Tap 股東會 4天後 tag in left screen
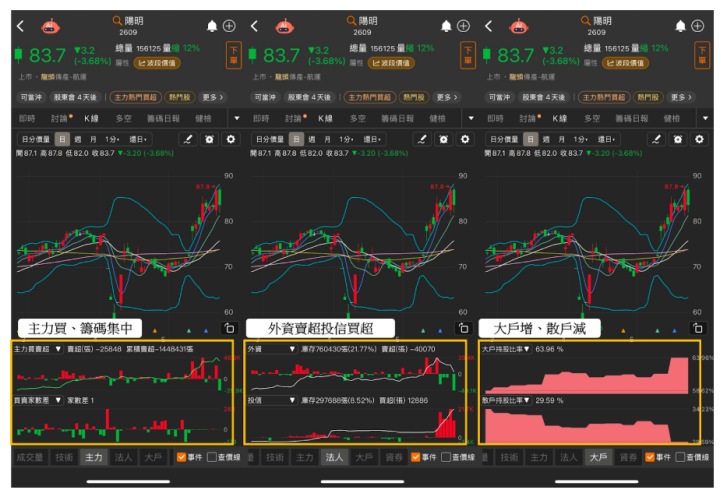Viewport: 720px width, 497px height. pyautogui.click(x=75, y=97)
